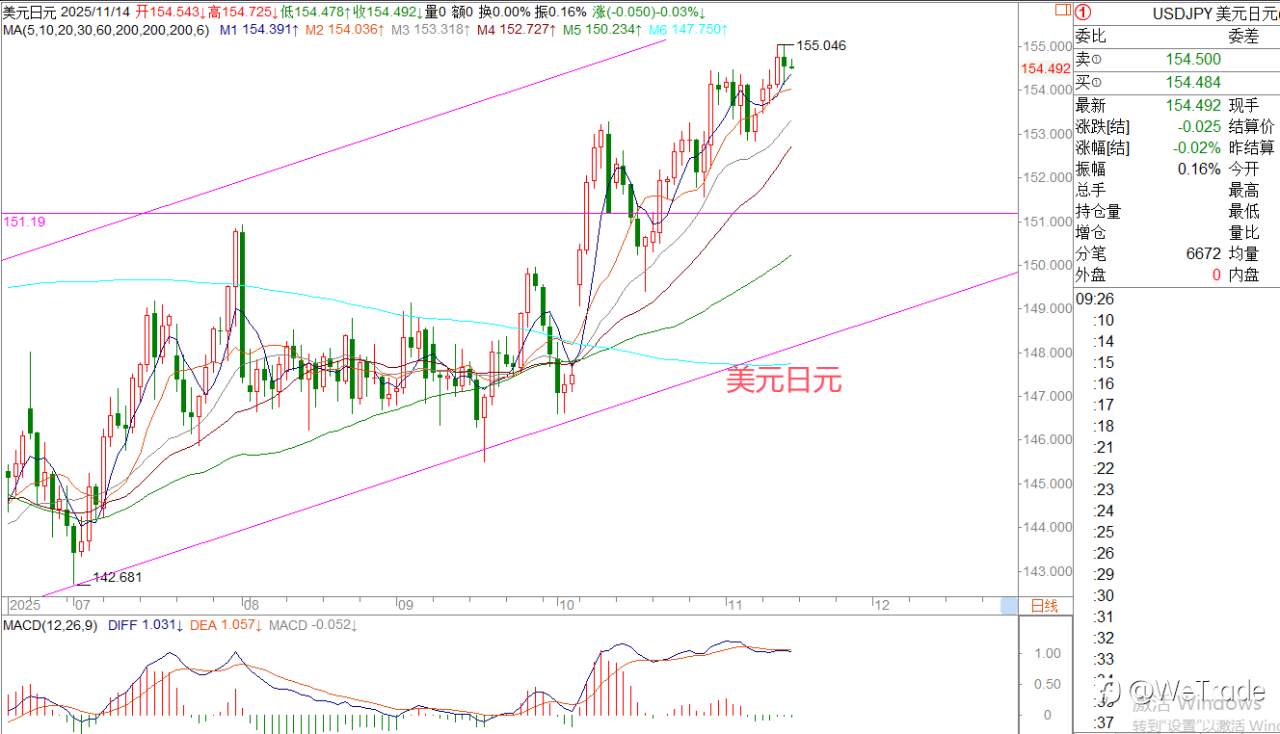Viewport: 1280px width, 734px height.
Task: Click the 美元日元 title at chart top-left
Action: coord(28,12)
